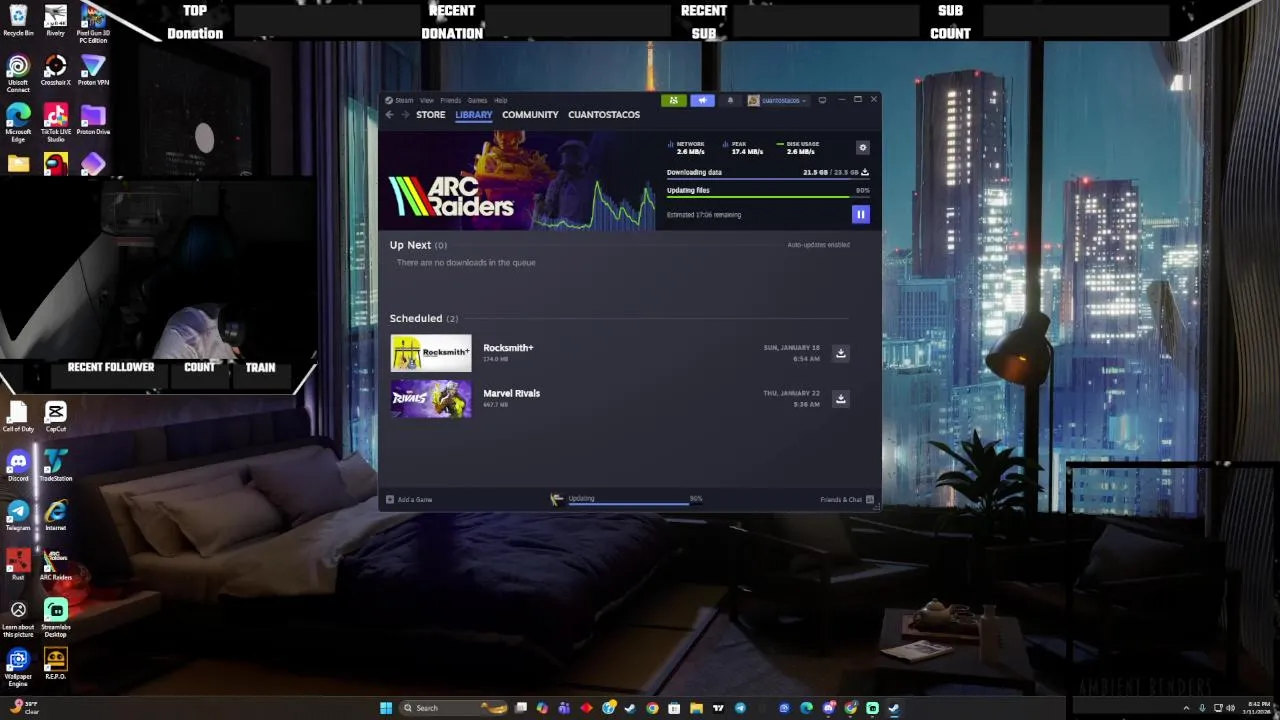Pause the ARC Raiders download

click(860, 214)
